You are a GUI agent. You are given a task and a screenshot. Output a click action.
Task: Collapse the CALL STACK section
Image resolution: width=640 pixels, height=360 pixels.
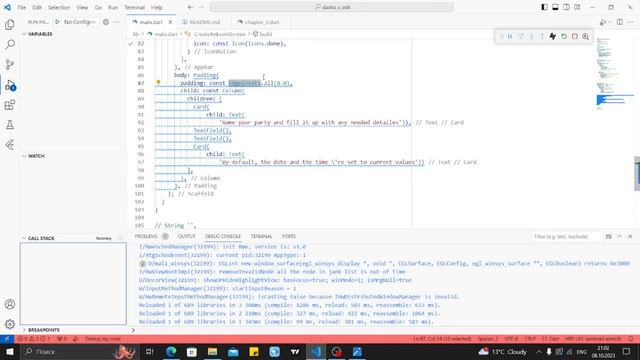[41, 238]
